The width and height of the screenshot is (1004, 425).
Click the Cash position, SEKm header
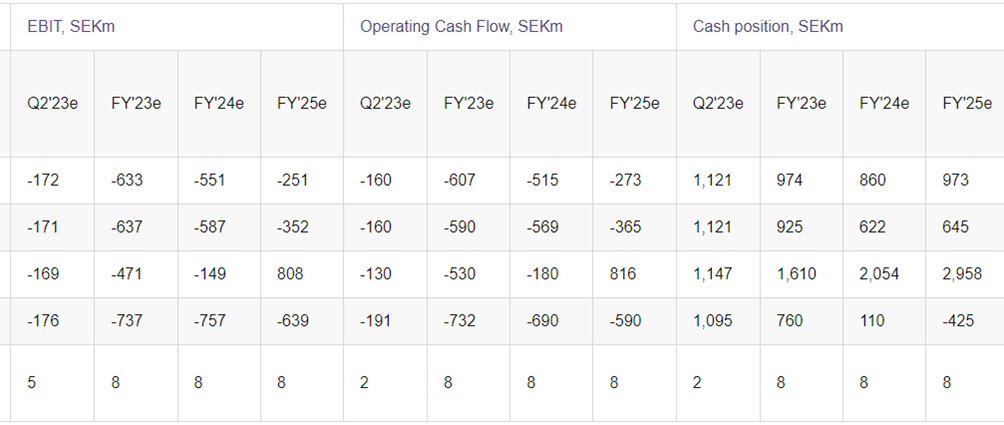pos(768,27)
